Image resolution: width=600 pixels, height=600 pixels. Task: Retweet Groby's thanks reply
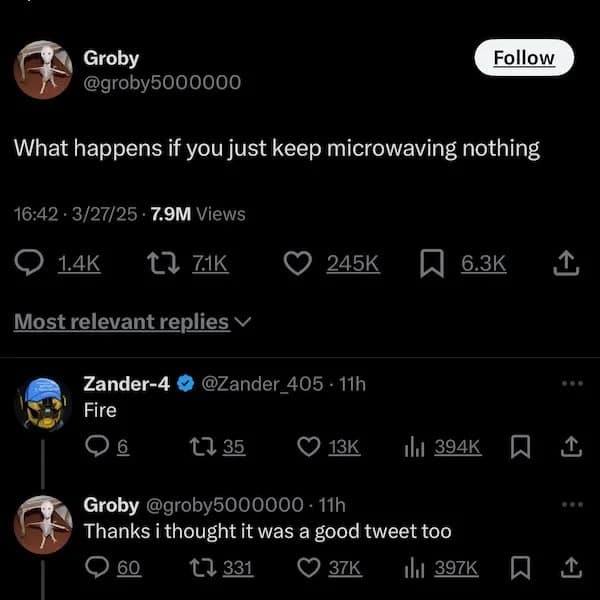pos(201,569)
